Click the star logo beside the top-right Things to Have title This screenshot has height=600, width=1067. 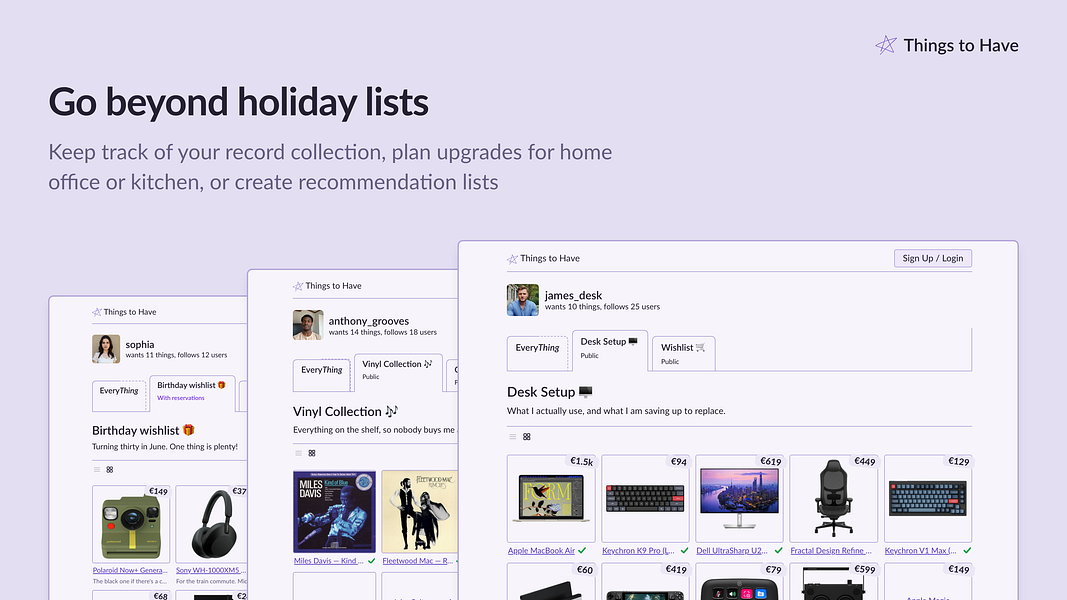[886, 45]
